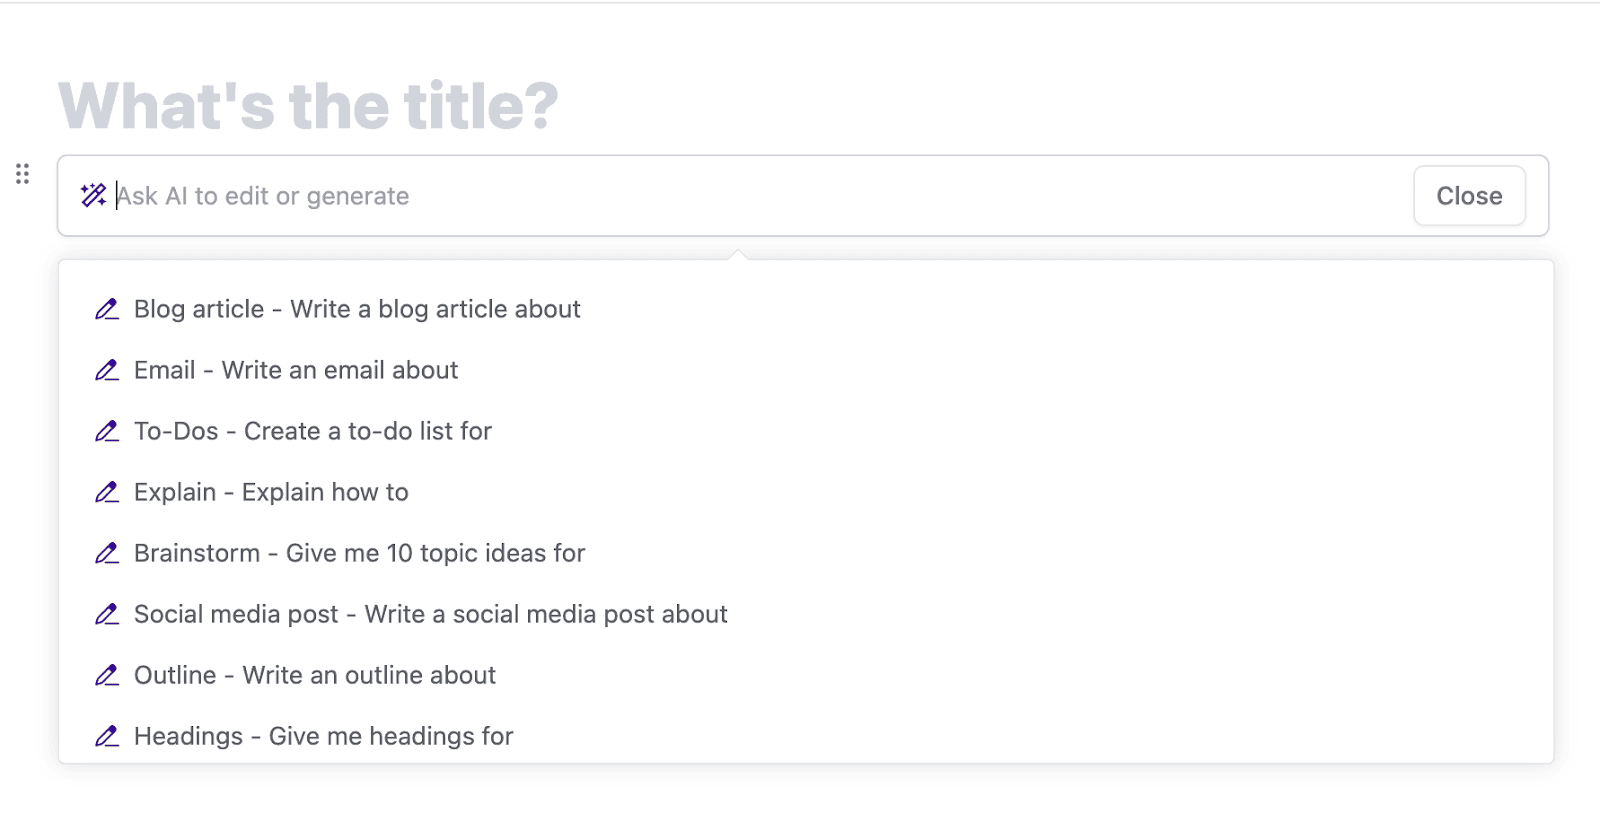Click pencil icon beside Explain prompt
The image size is (1600, 813).
pyautogui.click(x=107, y=492)
